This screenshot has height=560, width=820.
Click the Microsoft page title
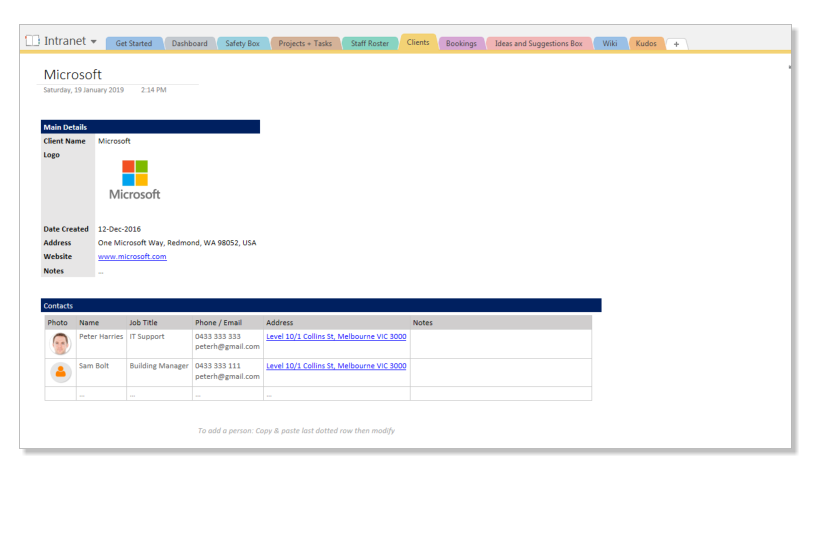tap(73, 74)
